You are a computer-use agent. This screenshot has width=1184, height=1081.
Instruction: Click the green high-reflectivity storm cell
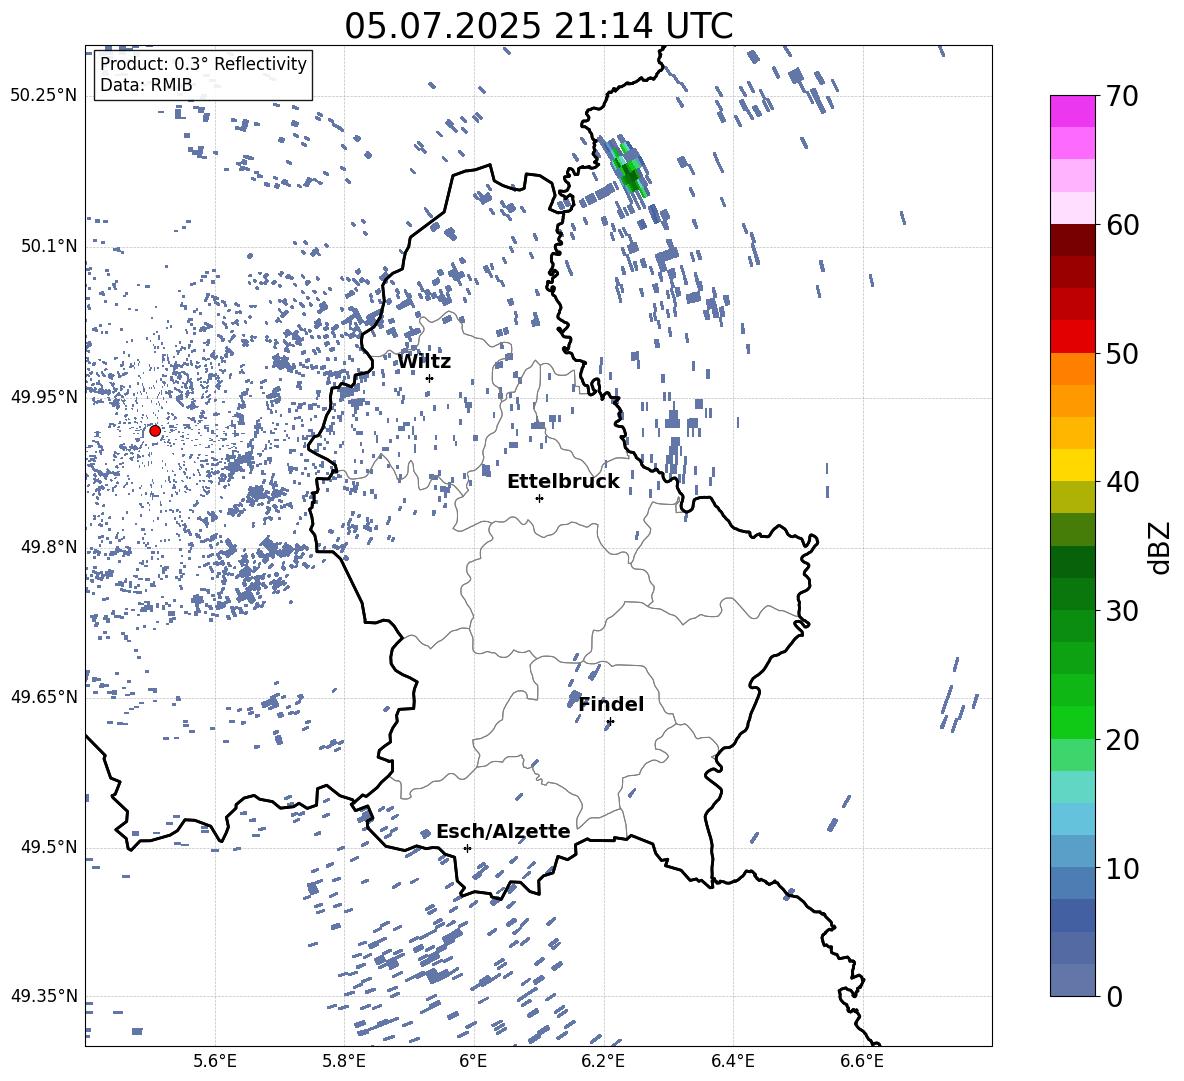(629, 170)
